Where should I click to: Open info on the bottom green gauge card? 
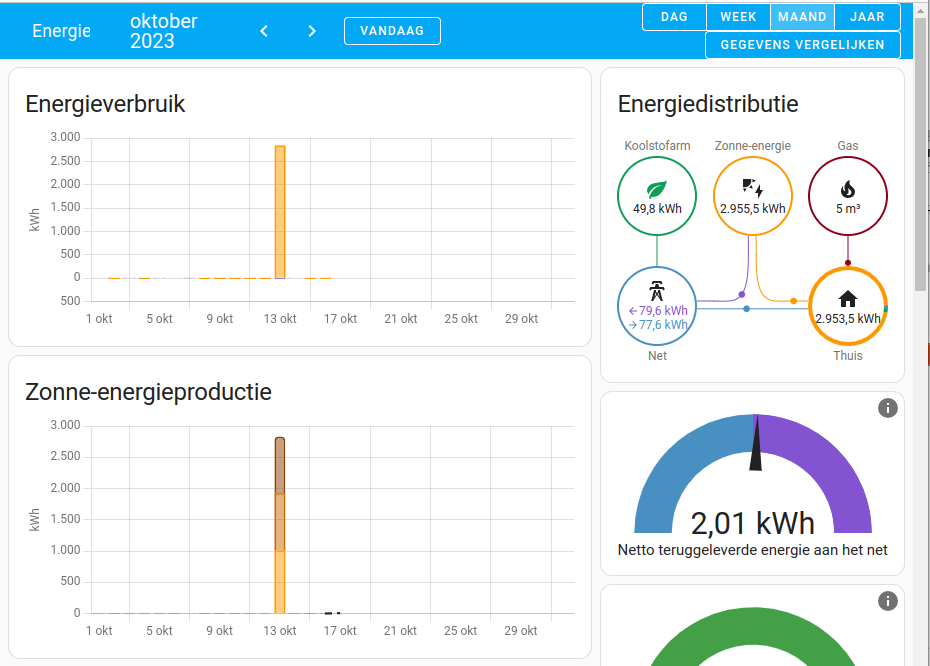[887, 601]
